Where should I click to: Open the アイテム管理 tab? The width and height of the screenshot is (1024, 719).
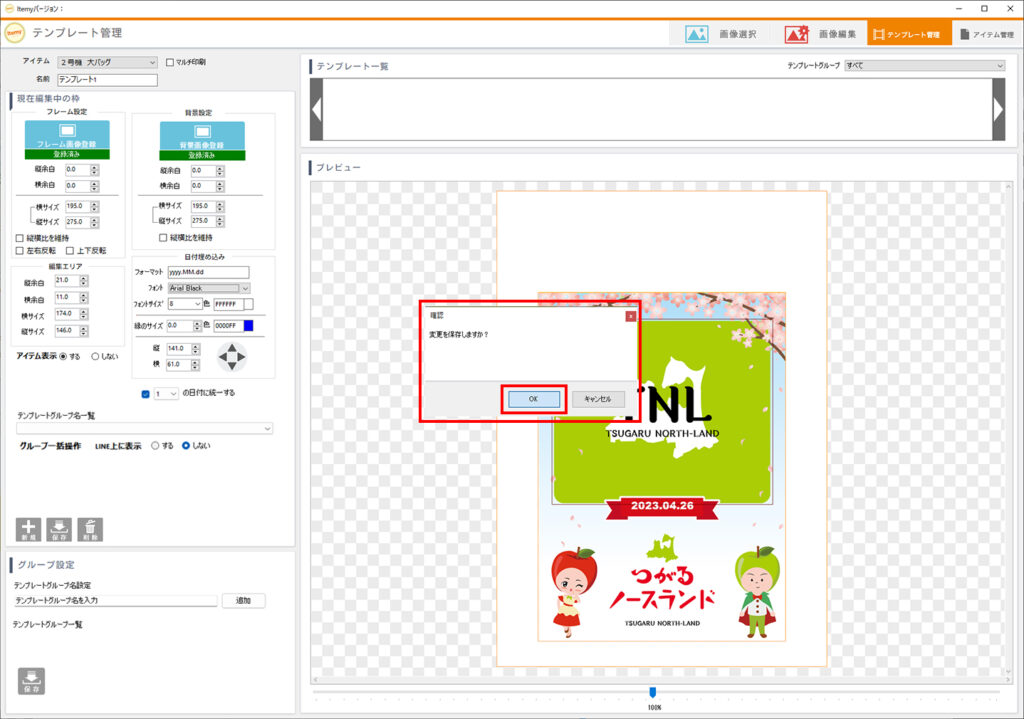click(x=985, y=34)
